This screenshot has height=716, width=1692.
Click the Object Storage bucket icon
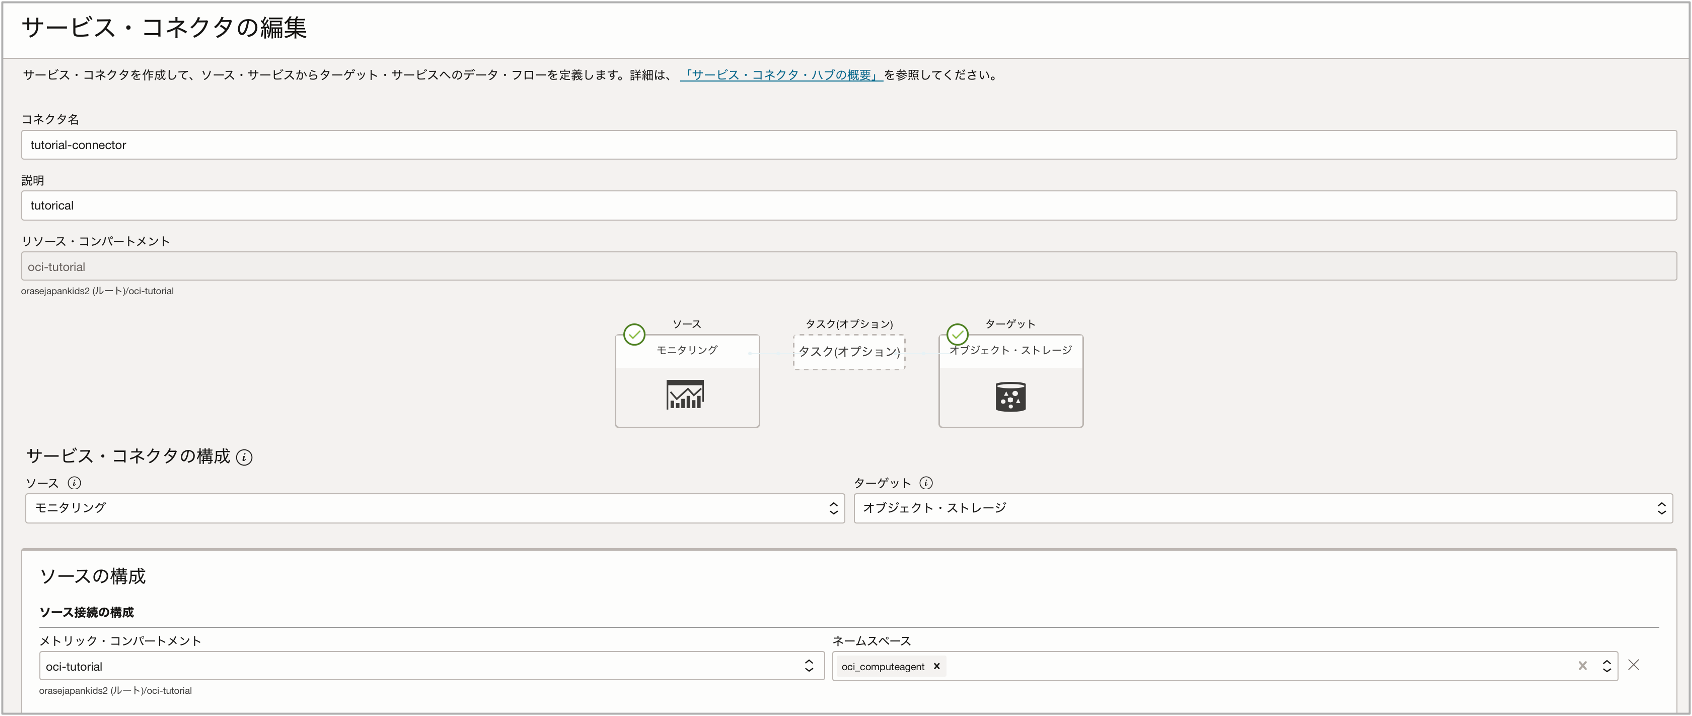click(x=1010, y=397)
